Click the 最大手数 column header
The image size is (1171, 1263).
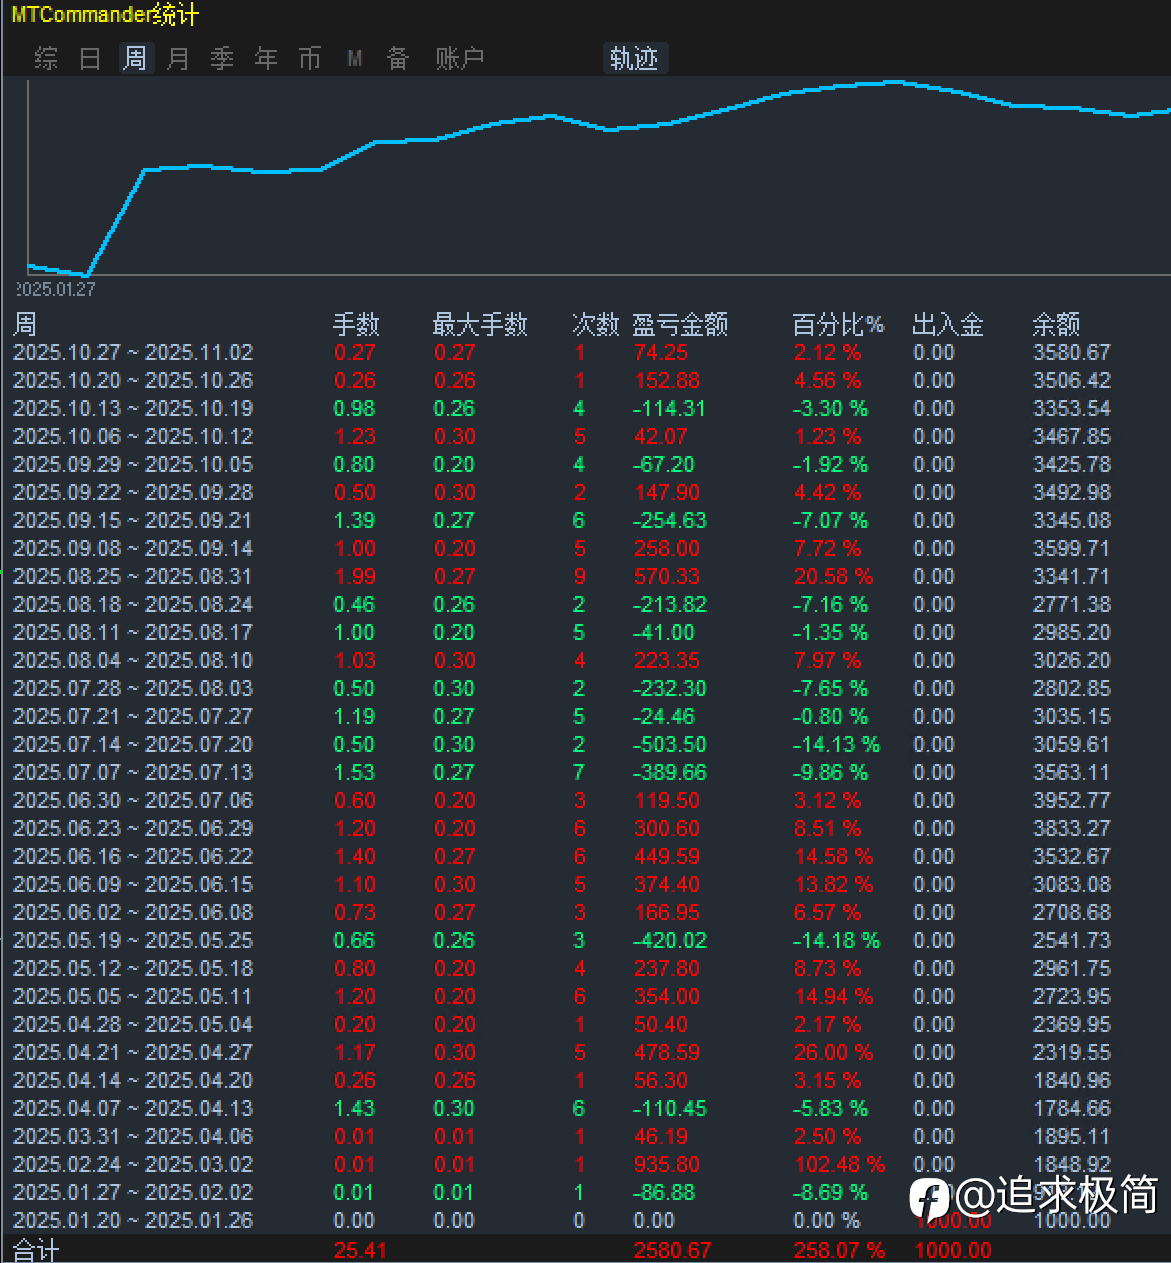click(x=479, y=324)
